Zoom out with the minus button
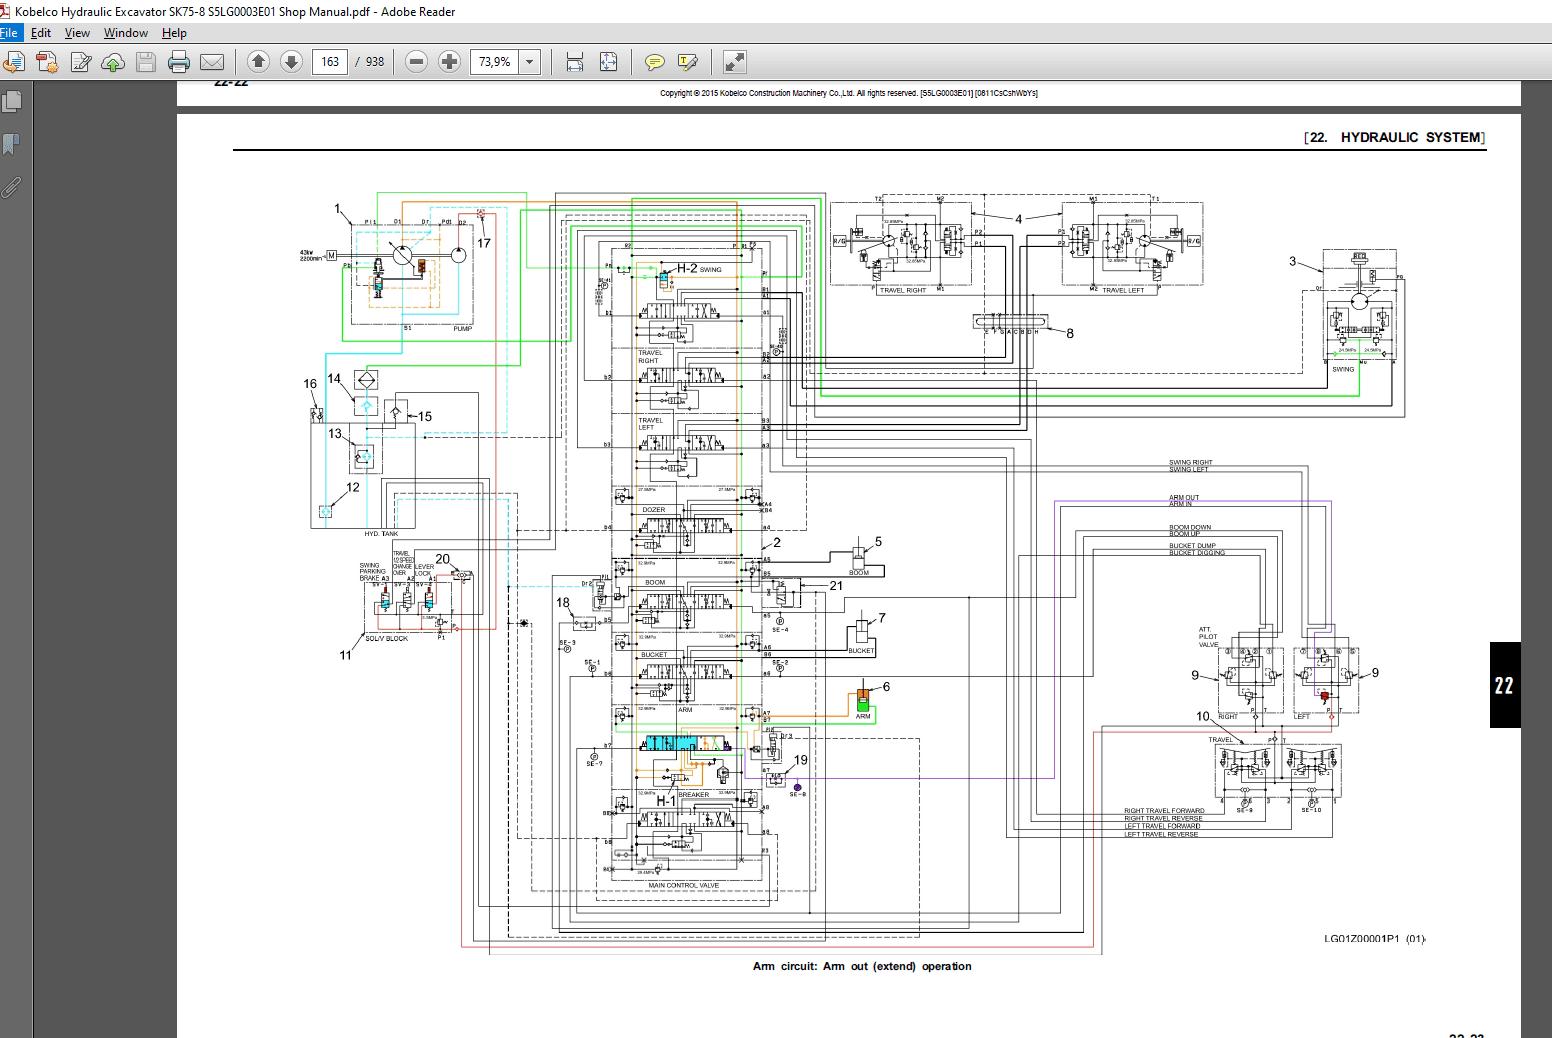This screenshot has width=1552, height=1038. point(417,62)
